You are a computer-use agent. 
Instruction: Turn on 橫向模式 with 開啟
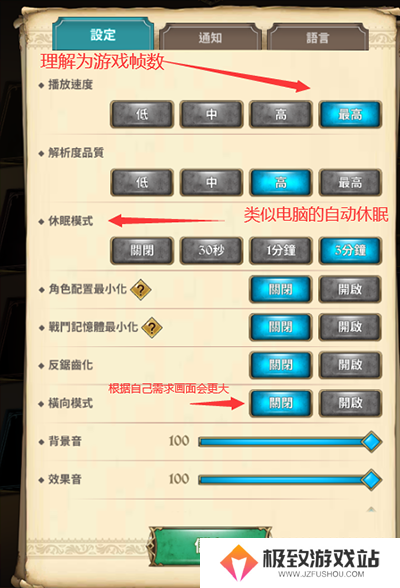(x=350, y=403)
